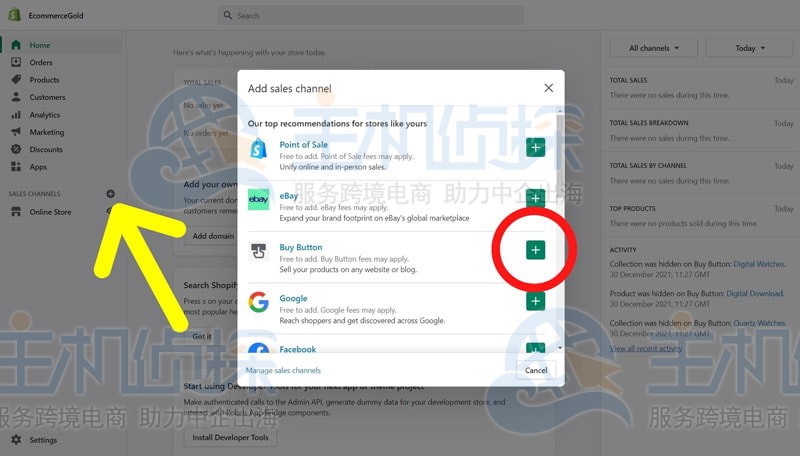Open Settings at sidebar bottom
The width and height of the screenshot is (800, 456).
coord(43,440)
